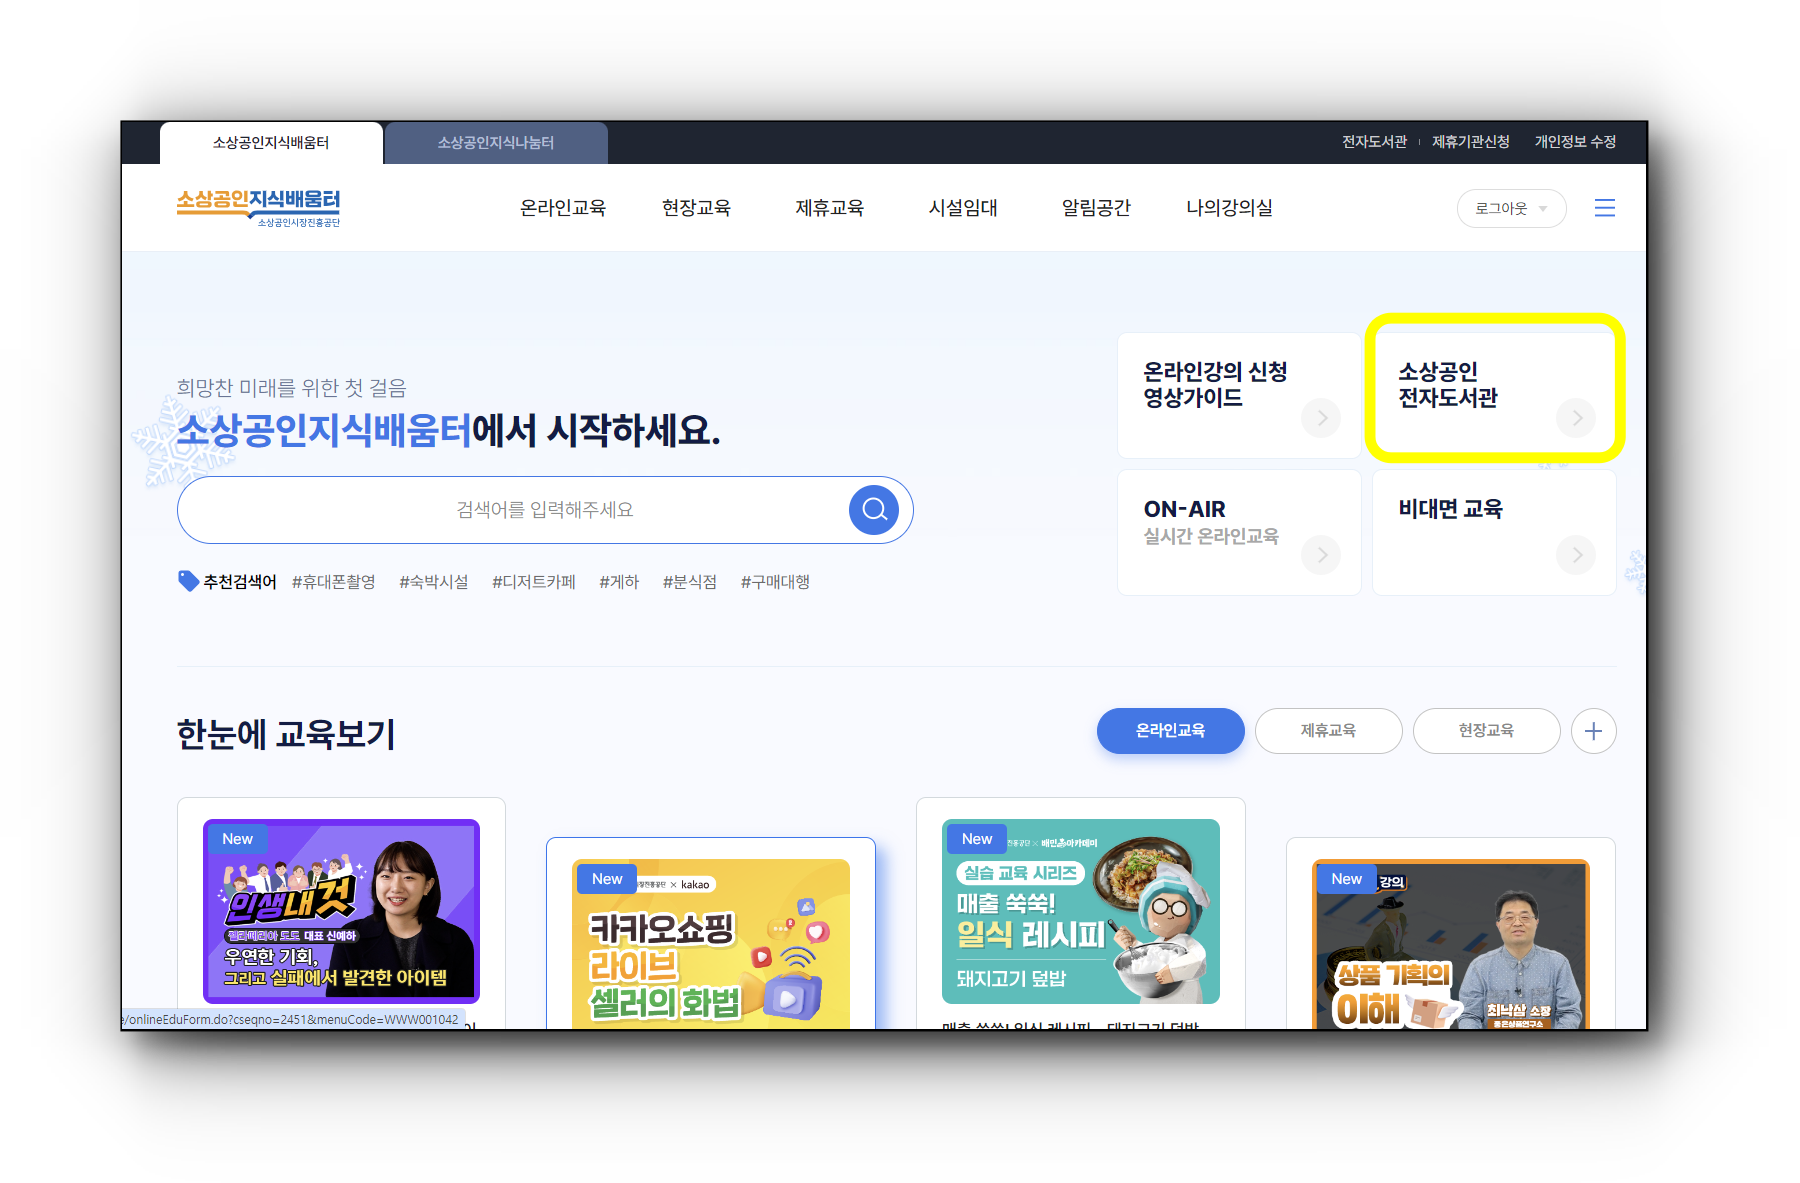
Task: Open the 나의강의실 menu
Action: point(1229,208)
